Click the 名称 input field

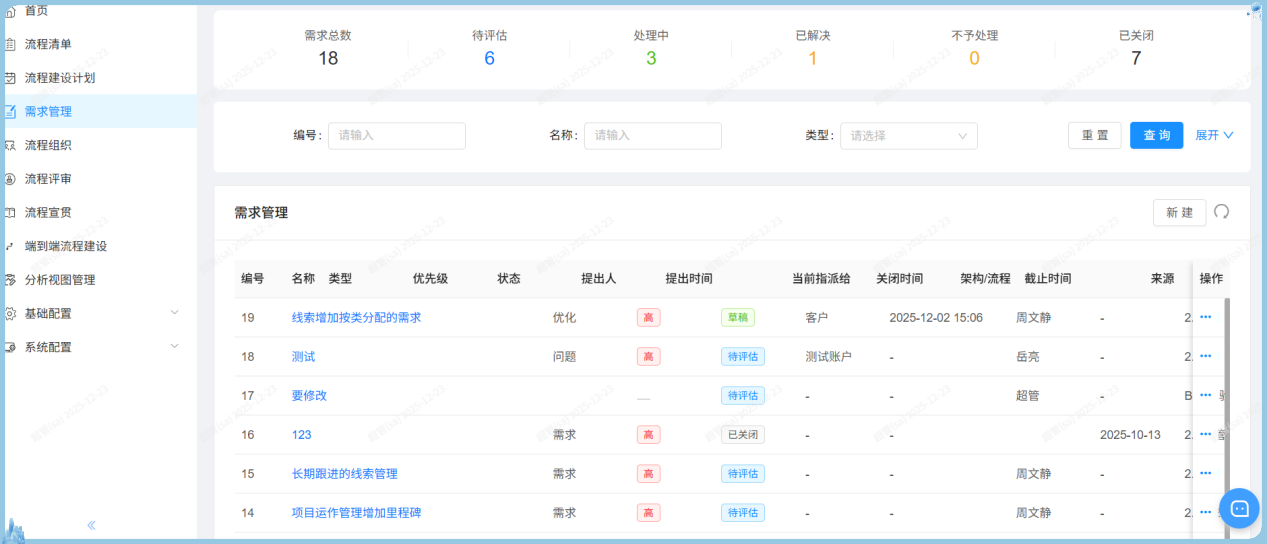653,136
